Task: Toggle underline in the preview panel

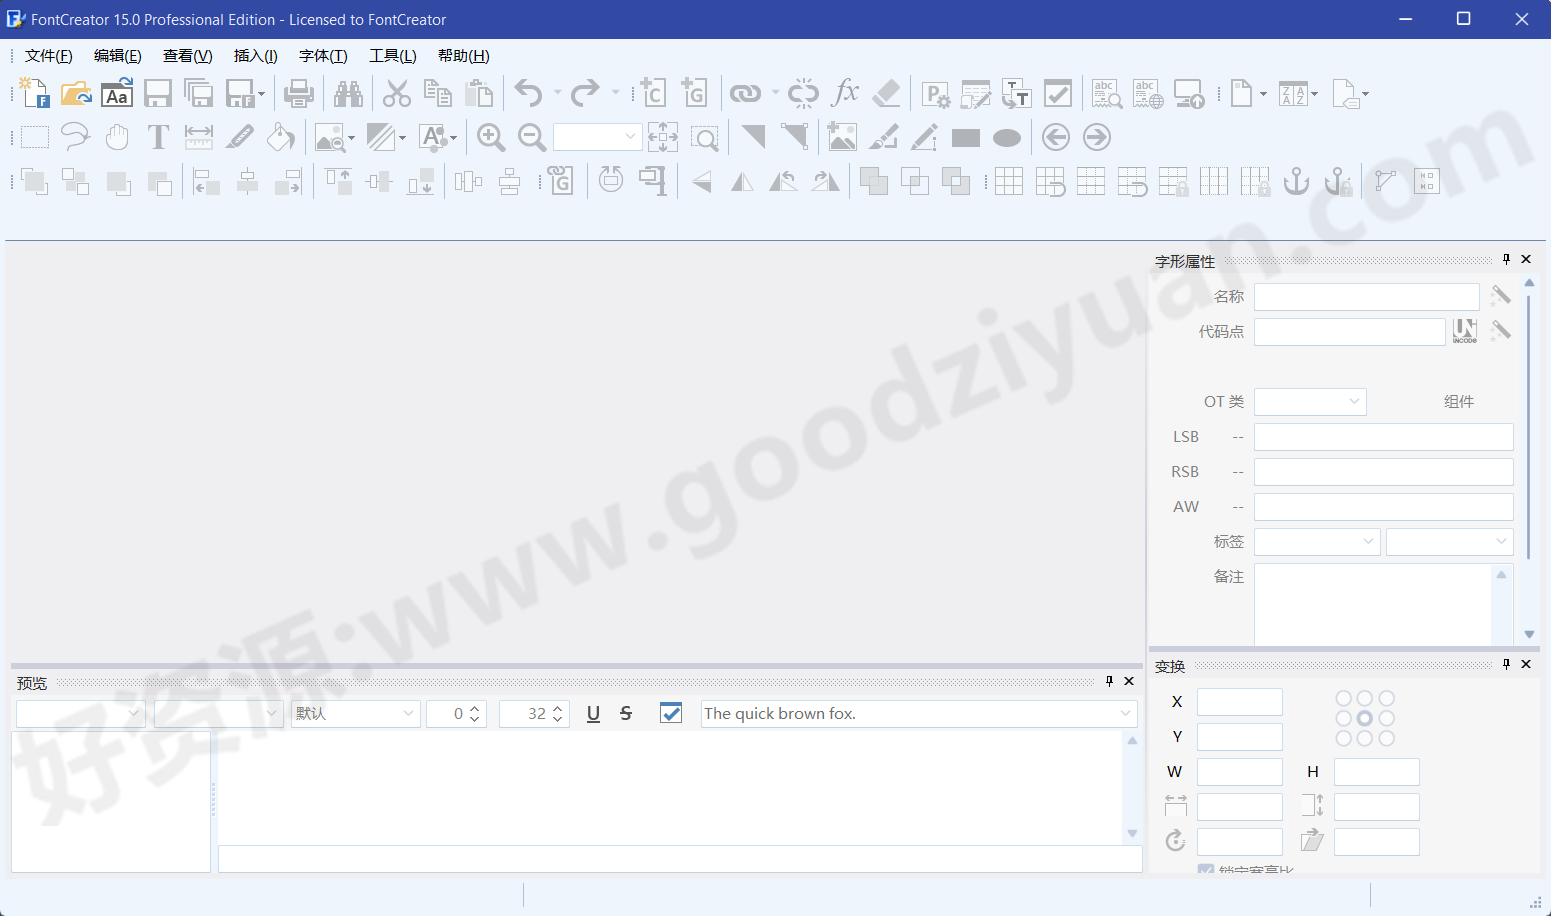Action: pyautogui.click(x=593, y=713)
